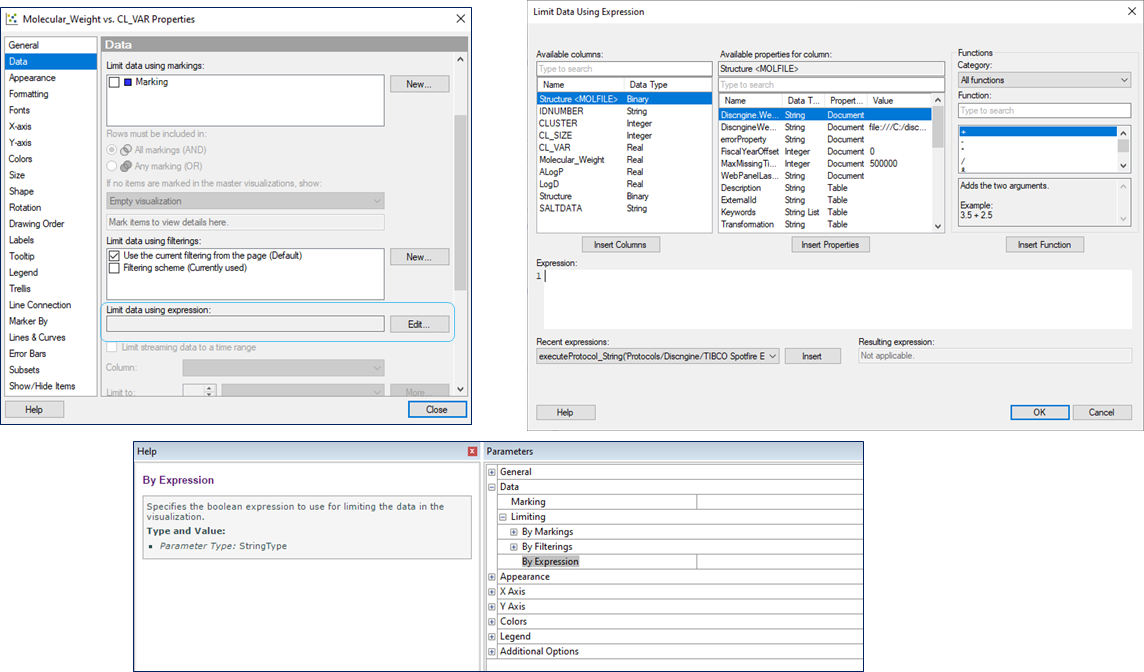Collapse the Data node in Parameters
This screenshot has height=672, width=1144.
click(492, 487)
